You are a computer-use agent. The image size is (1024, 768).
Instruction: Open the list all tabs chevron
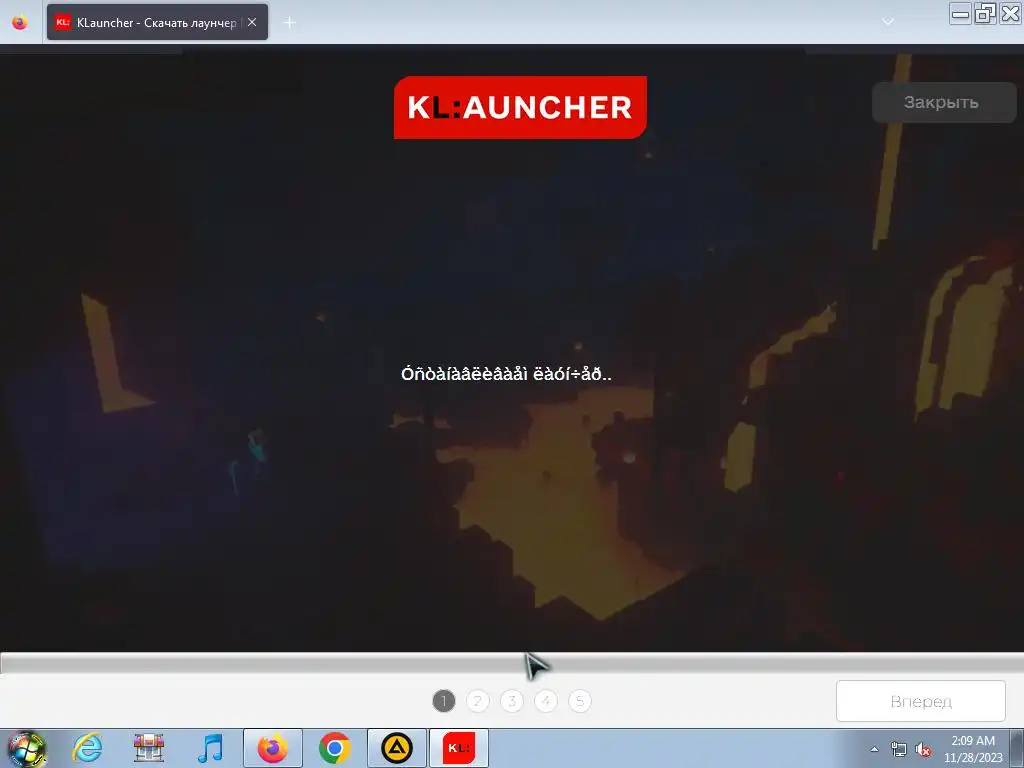coord(888,22)
